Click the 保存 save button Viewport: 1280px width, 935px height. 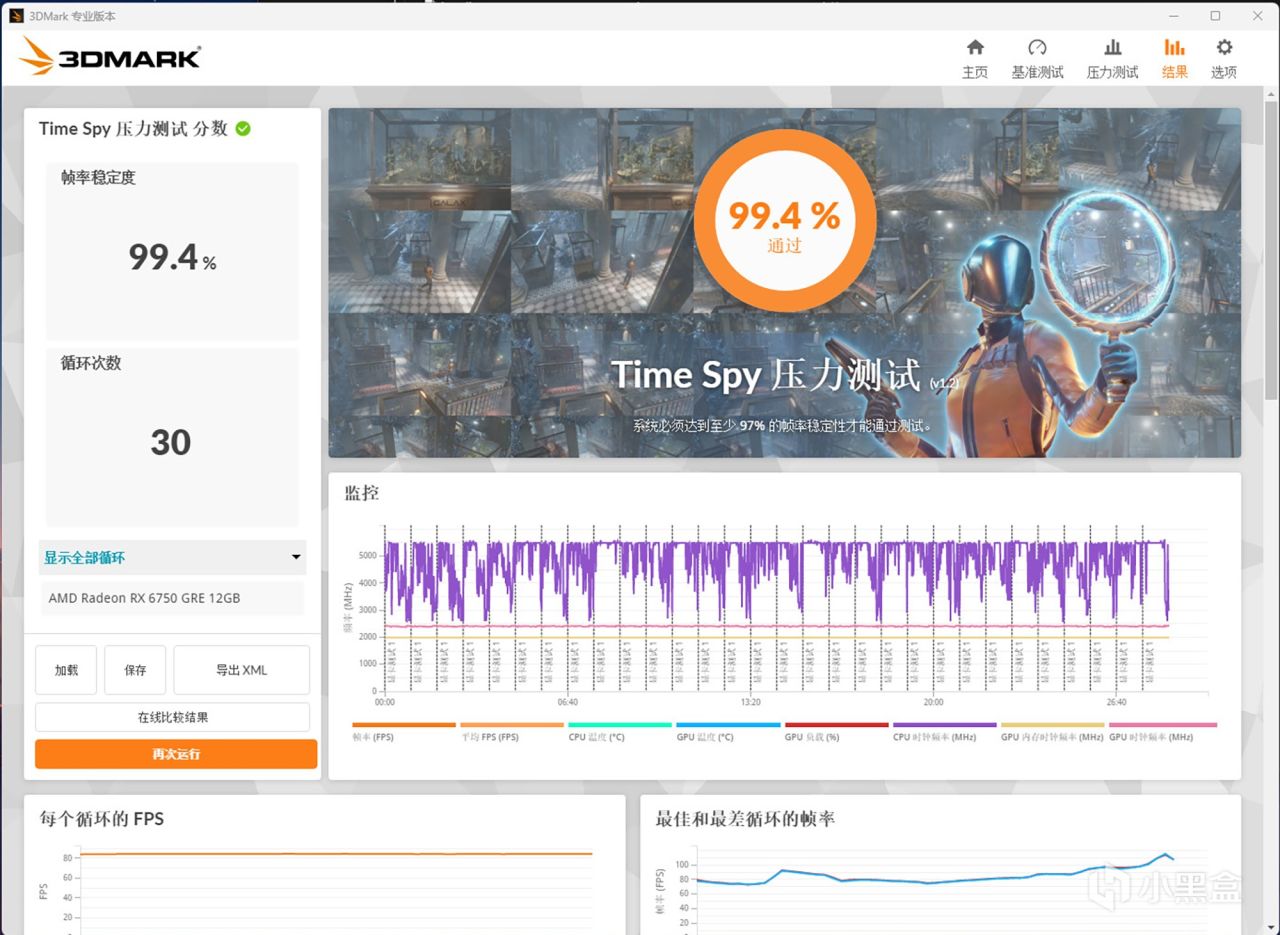135,670
